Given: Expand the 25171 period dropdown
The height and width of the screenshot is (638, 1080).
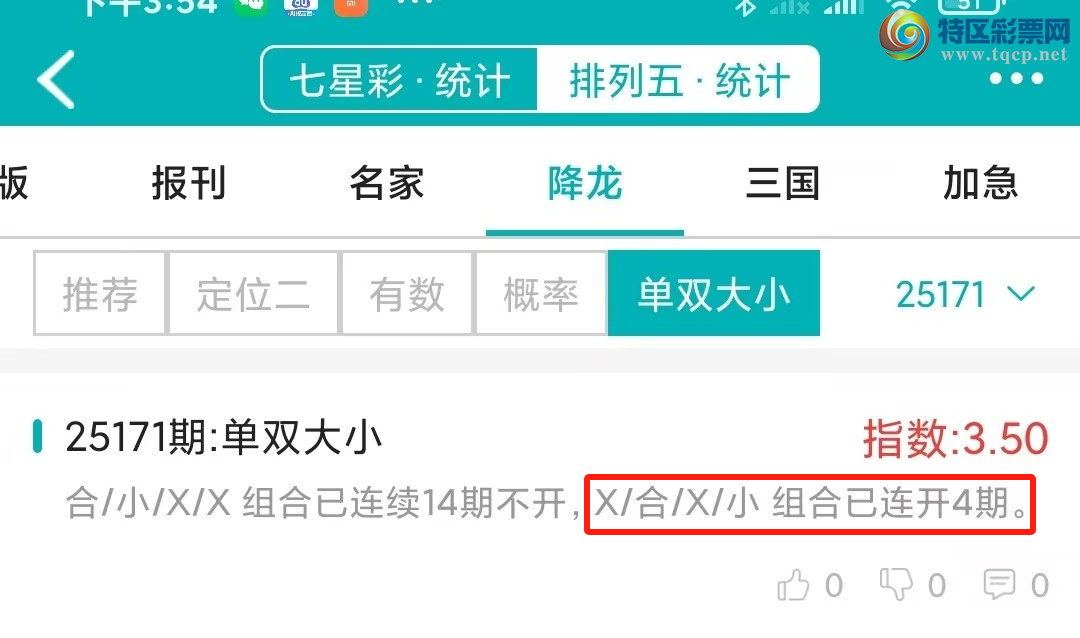Looking at the screenshot, I should [x=964, y=295].
